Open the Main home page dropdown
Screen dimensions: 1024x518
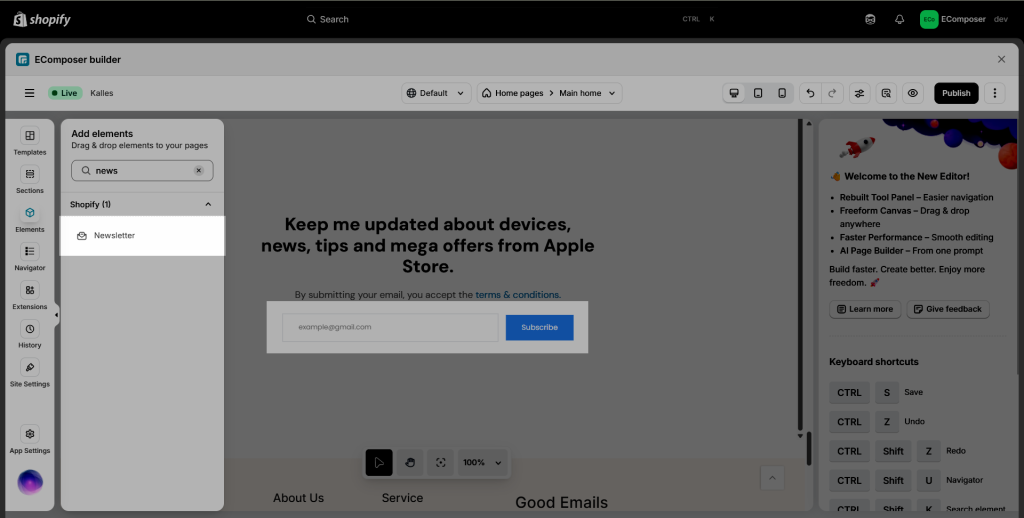[549, 93]
